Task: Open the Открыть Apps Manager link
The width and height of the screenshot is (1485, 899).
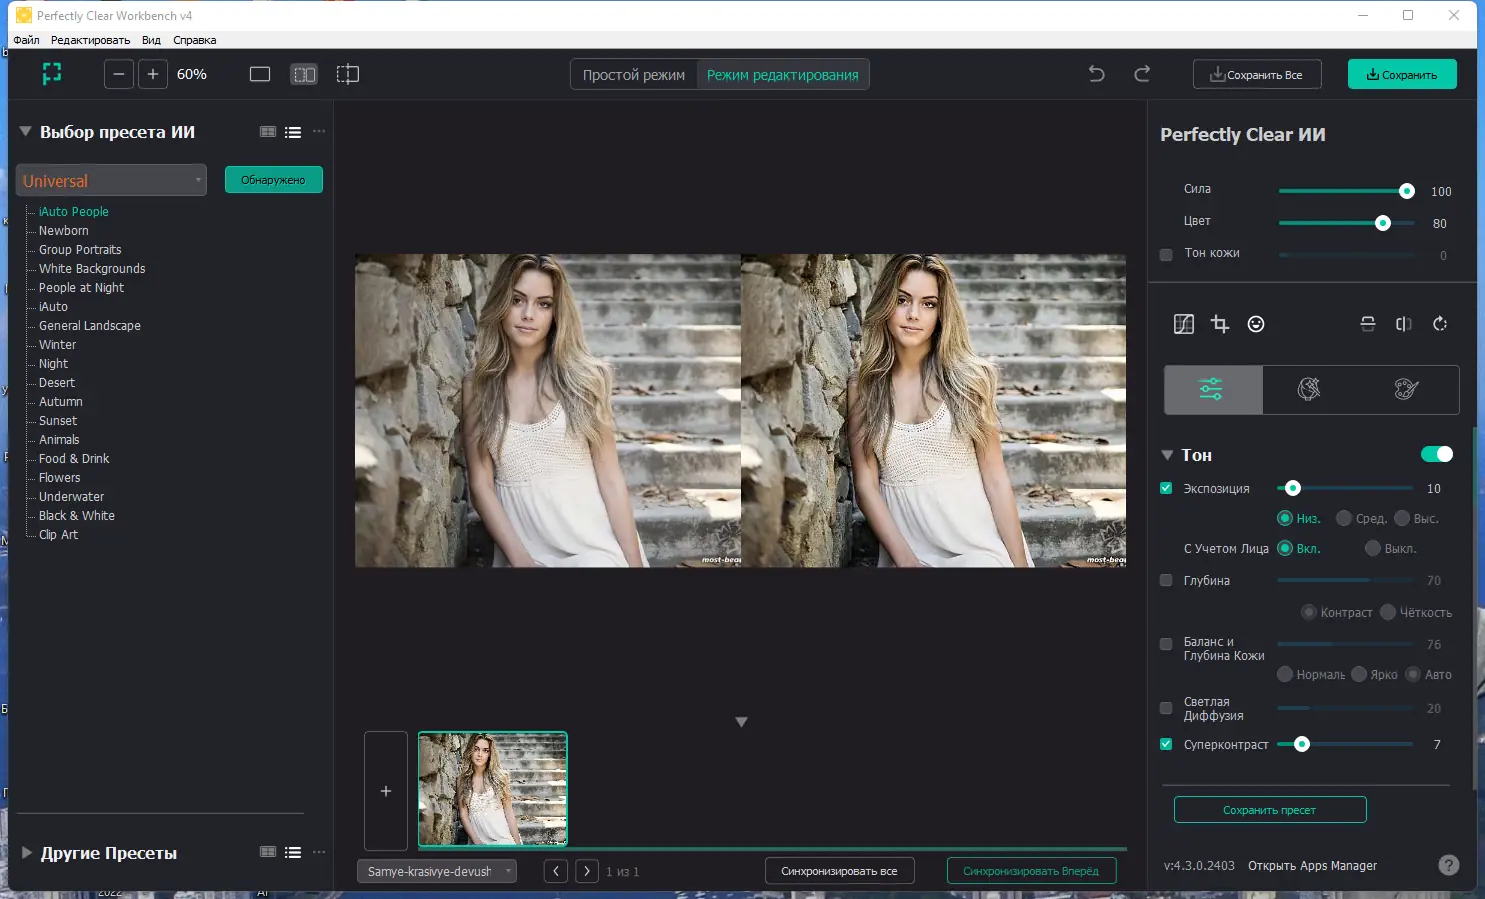Action: 1312,866
